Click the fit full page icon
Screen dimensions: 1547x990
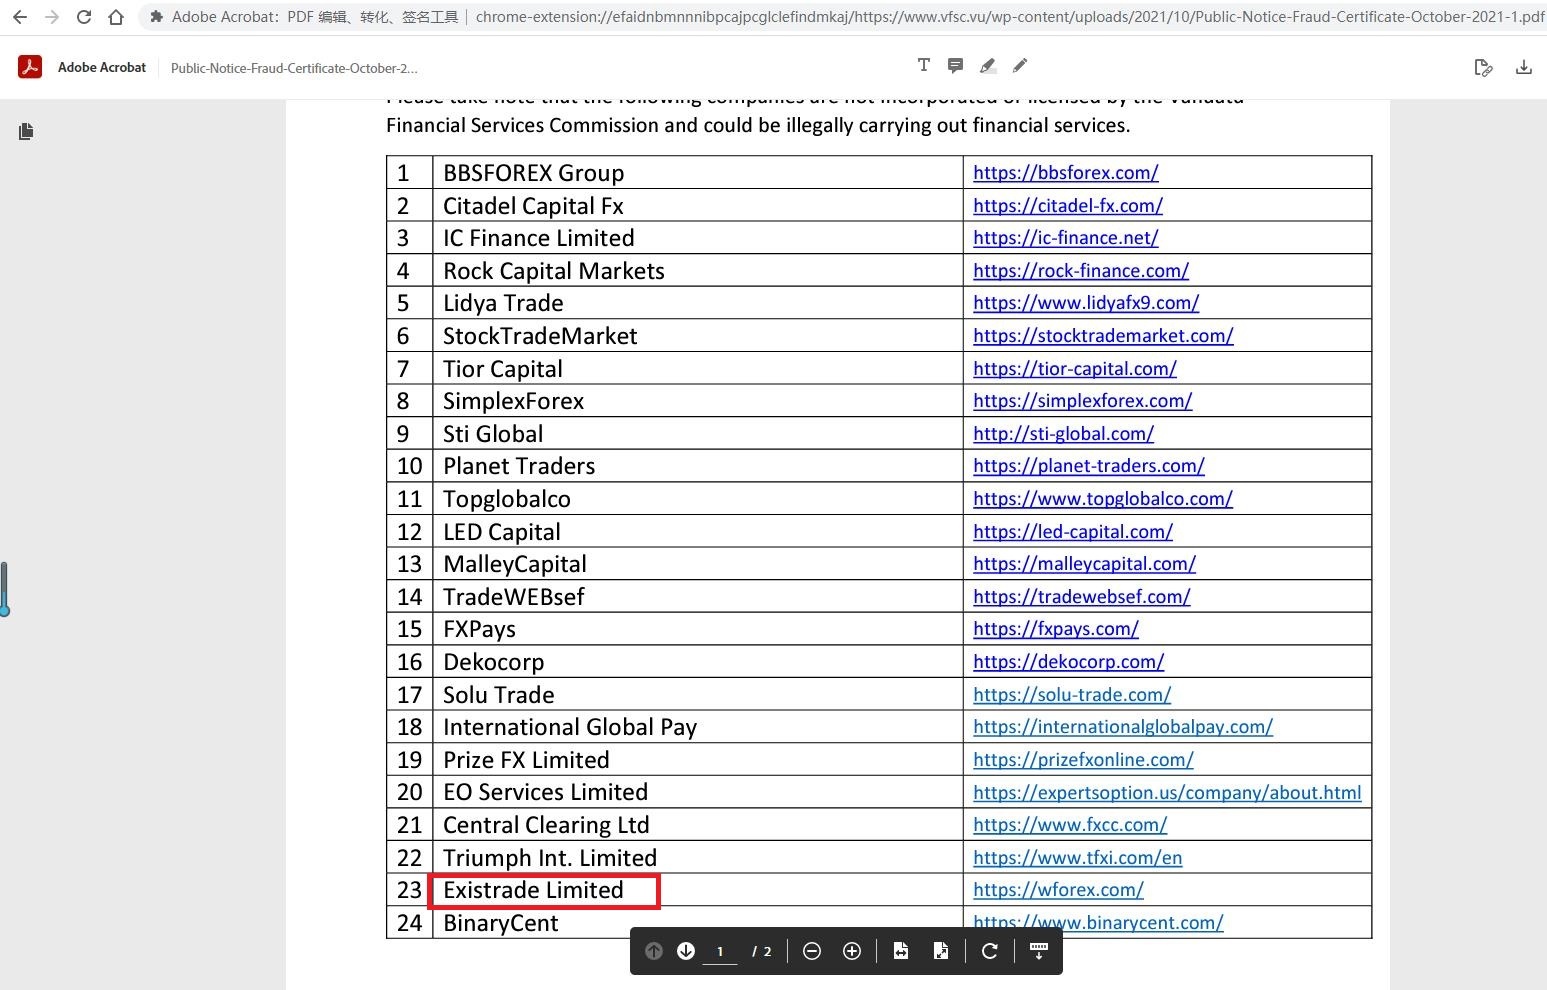click(x=941, y=951)
